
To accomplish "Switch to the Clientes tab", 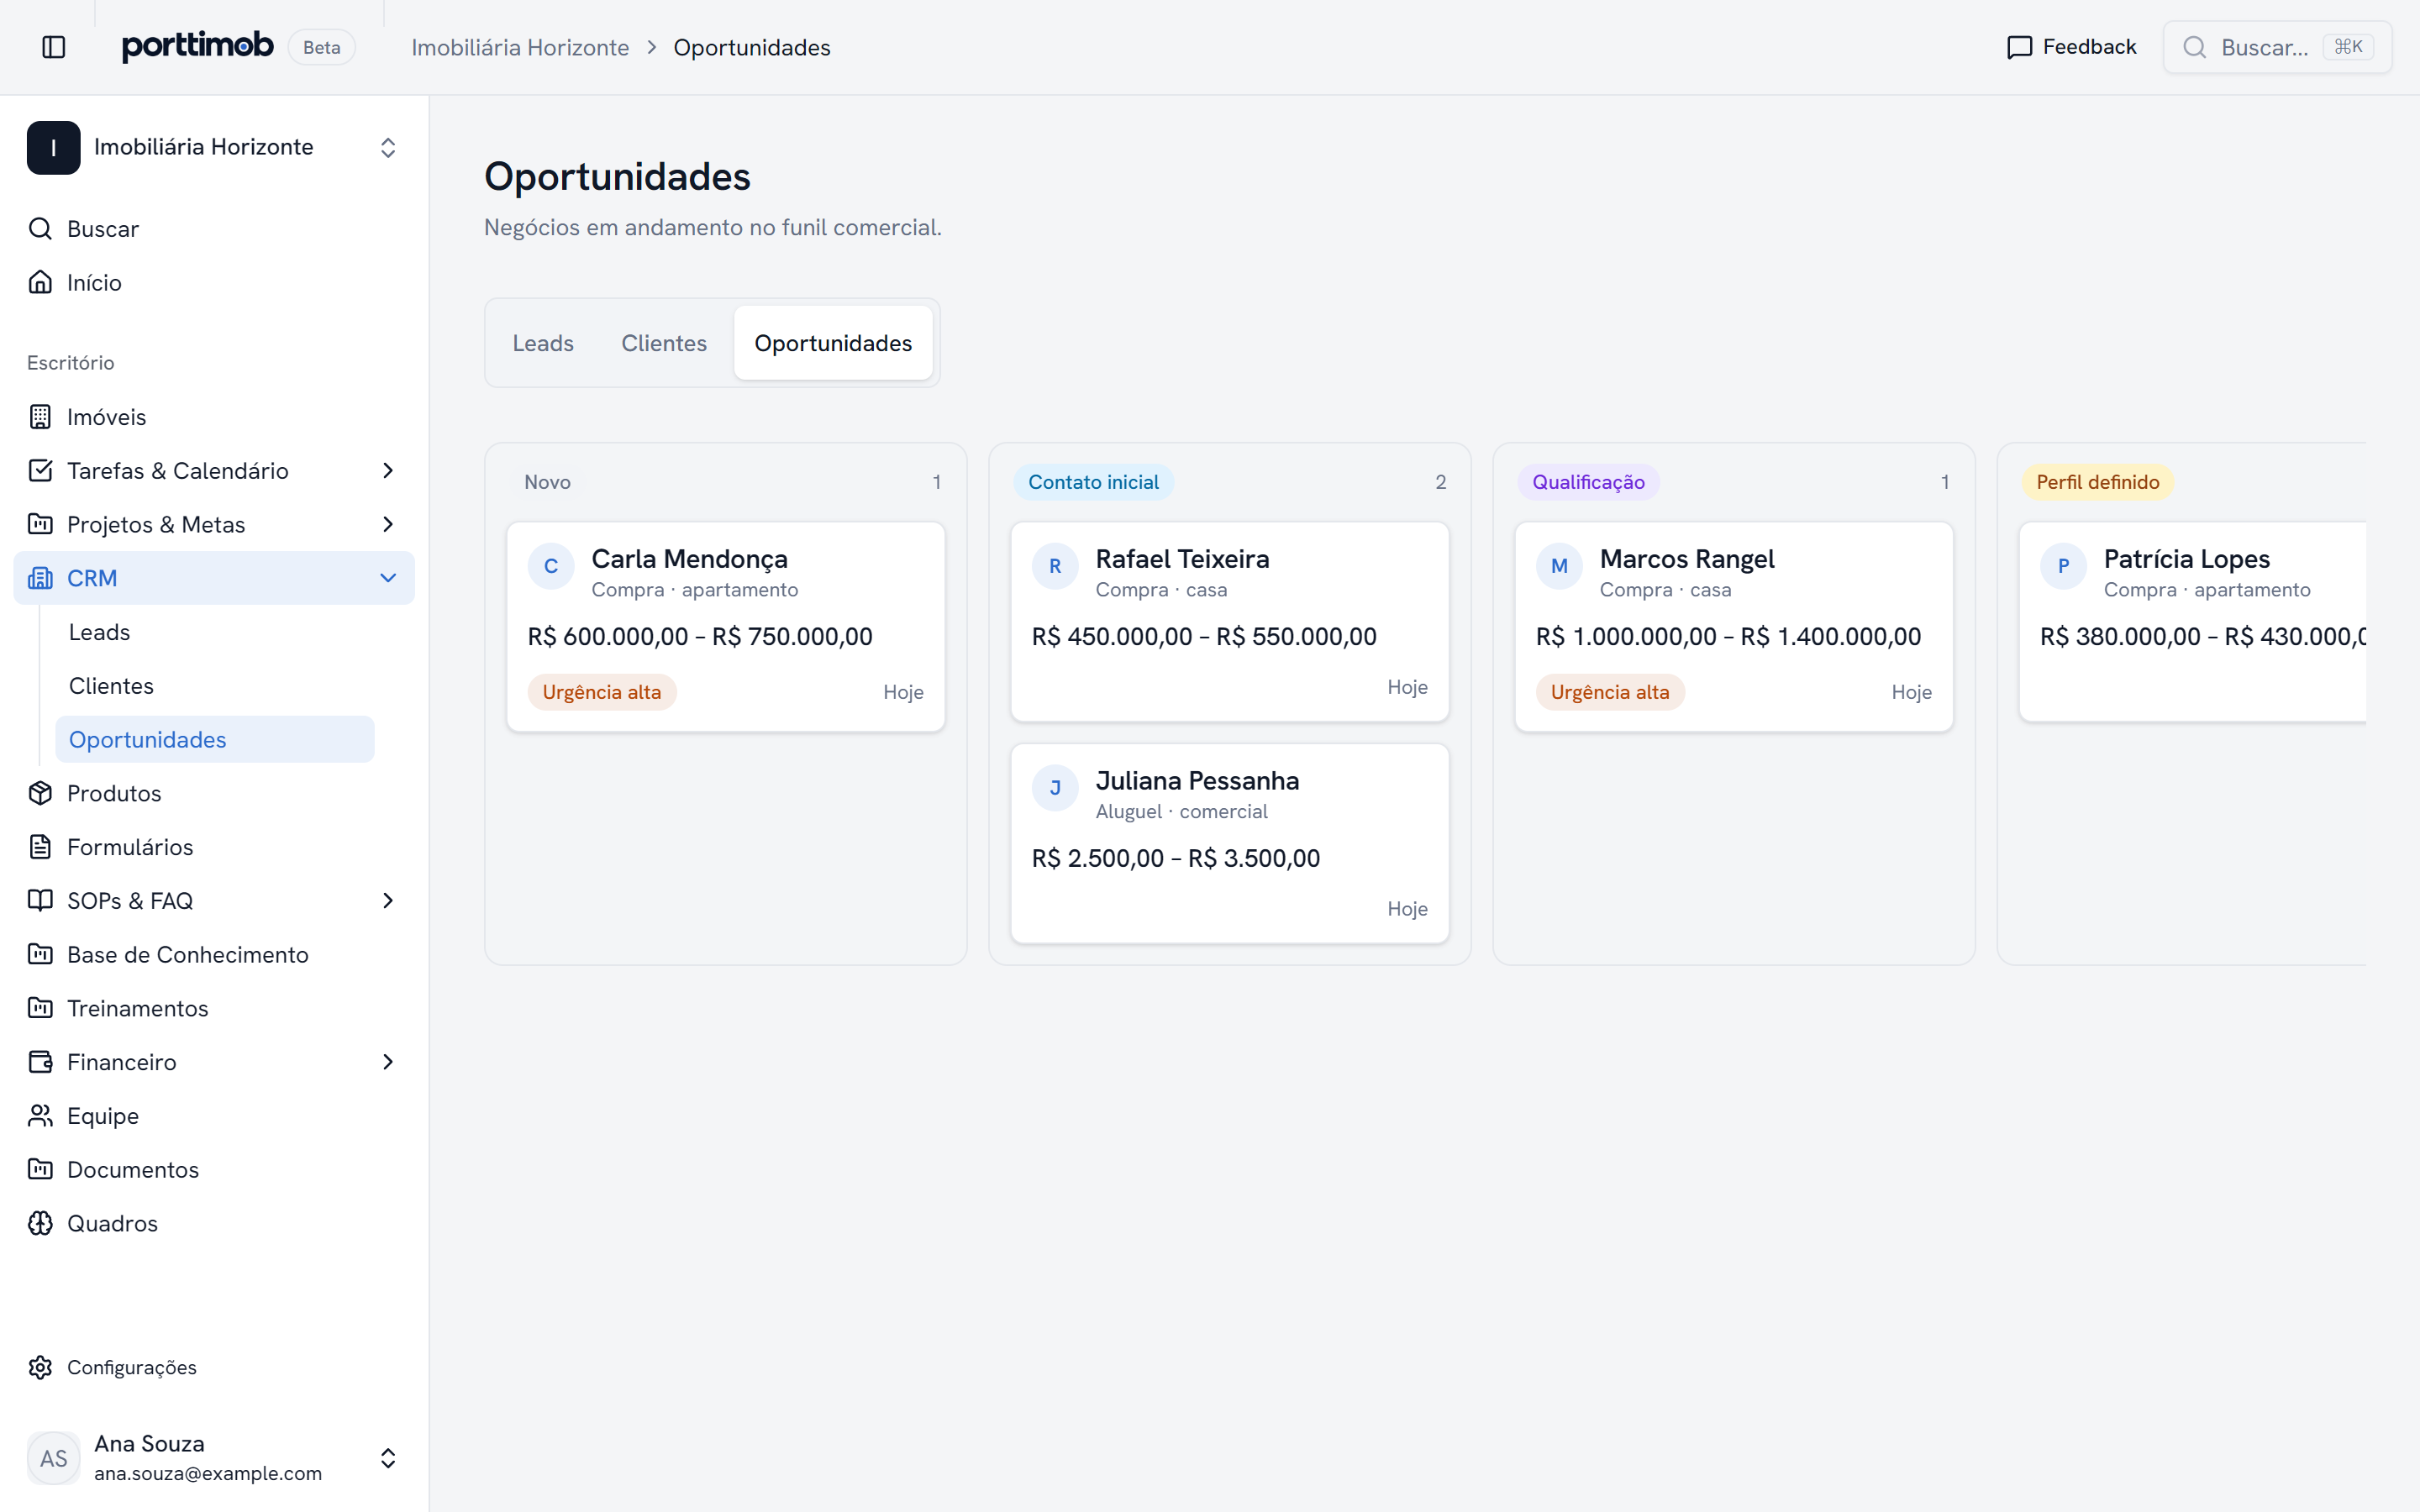I will (x=664, y=343).
